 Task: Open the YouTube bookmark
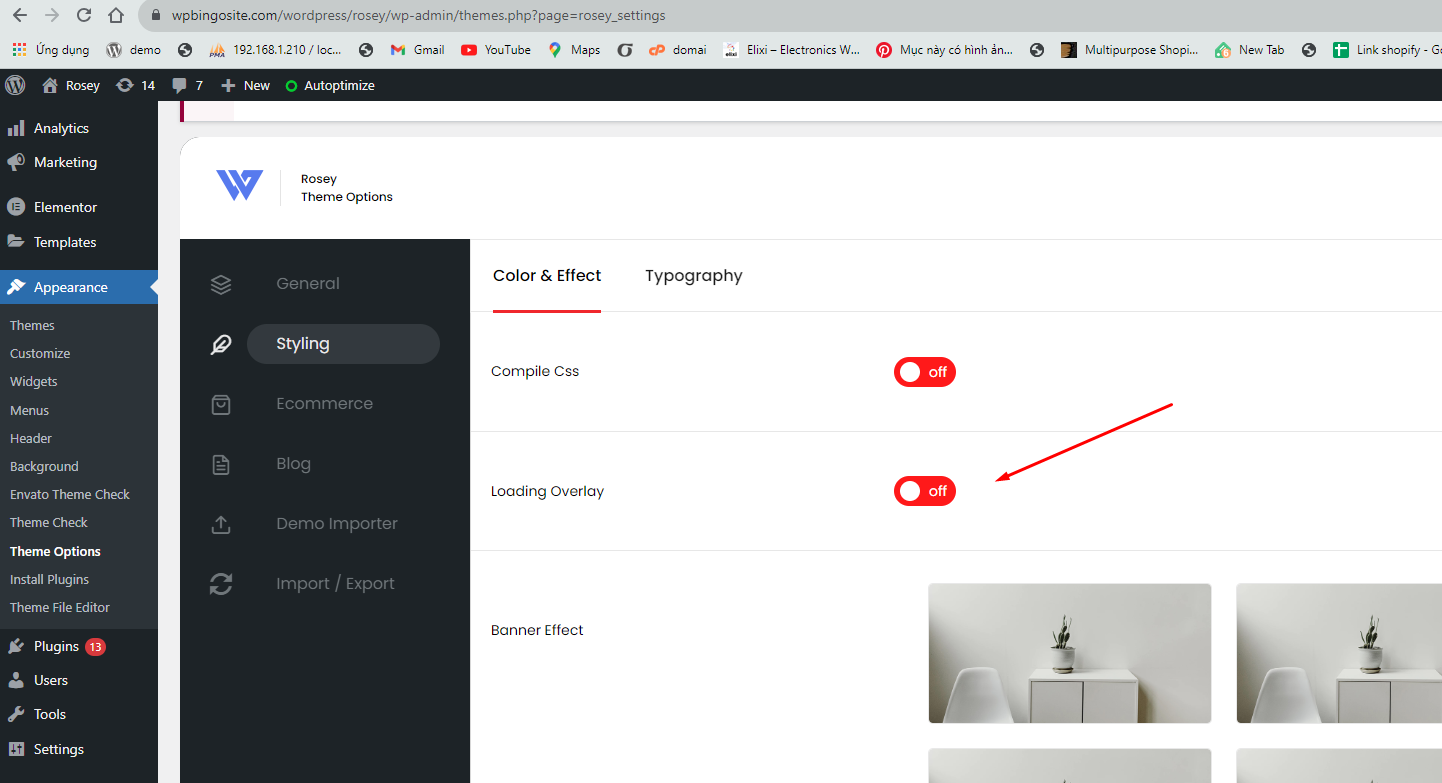tap(496, 49)
